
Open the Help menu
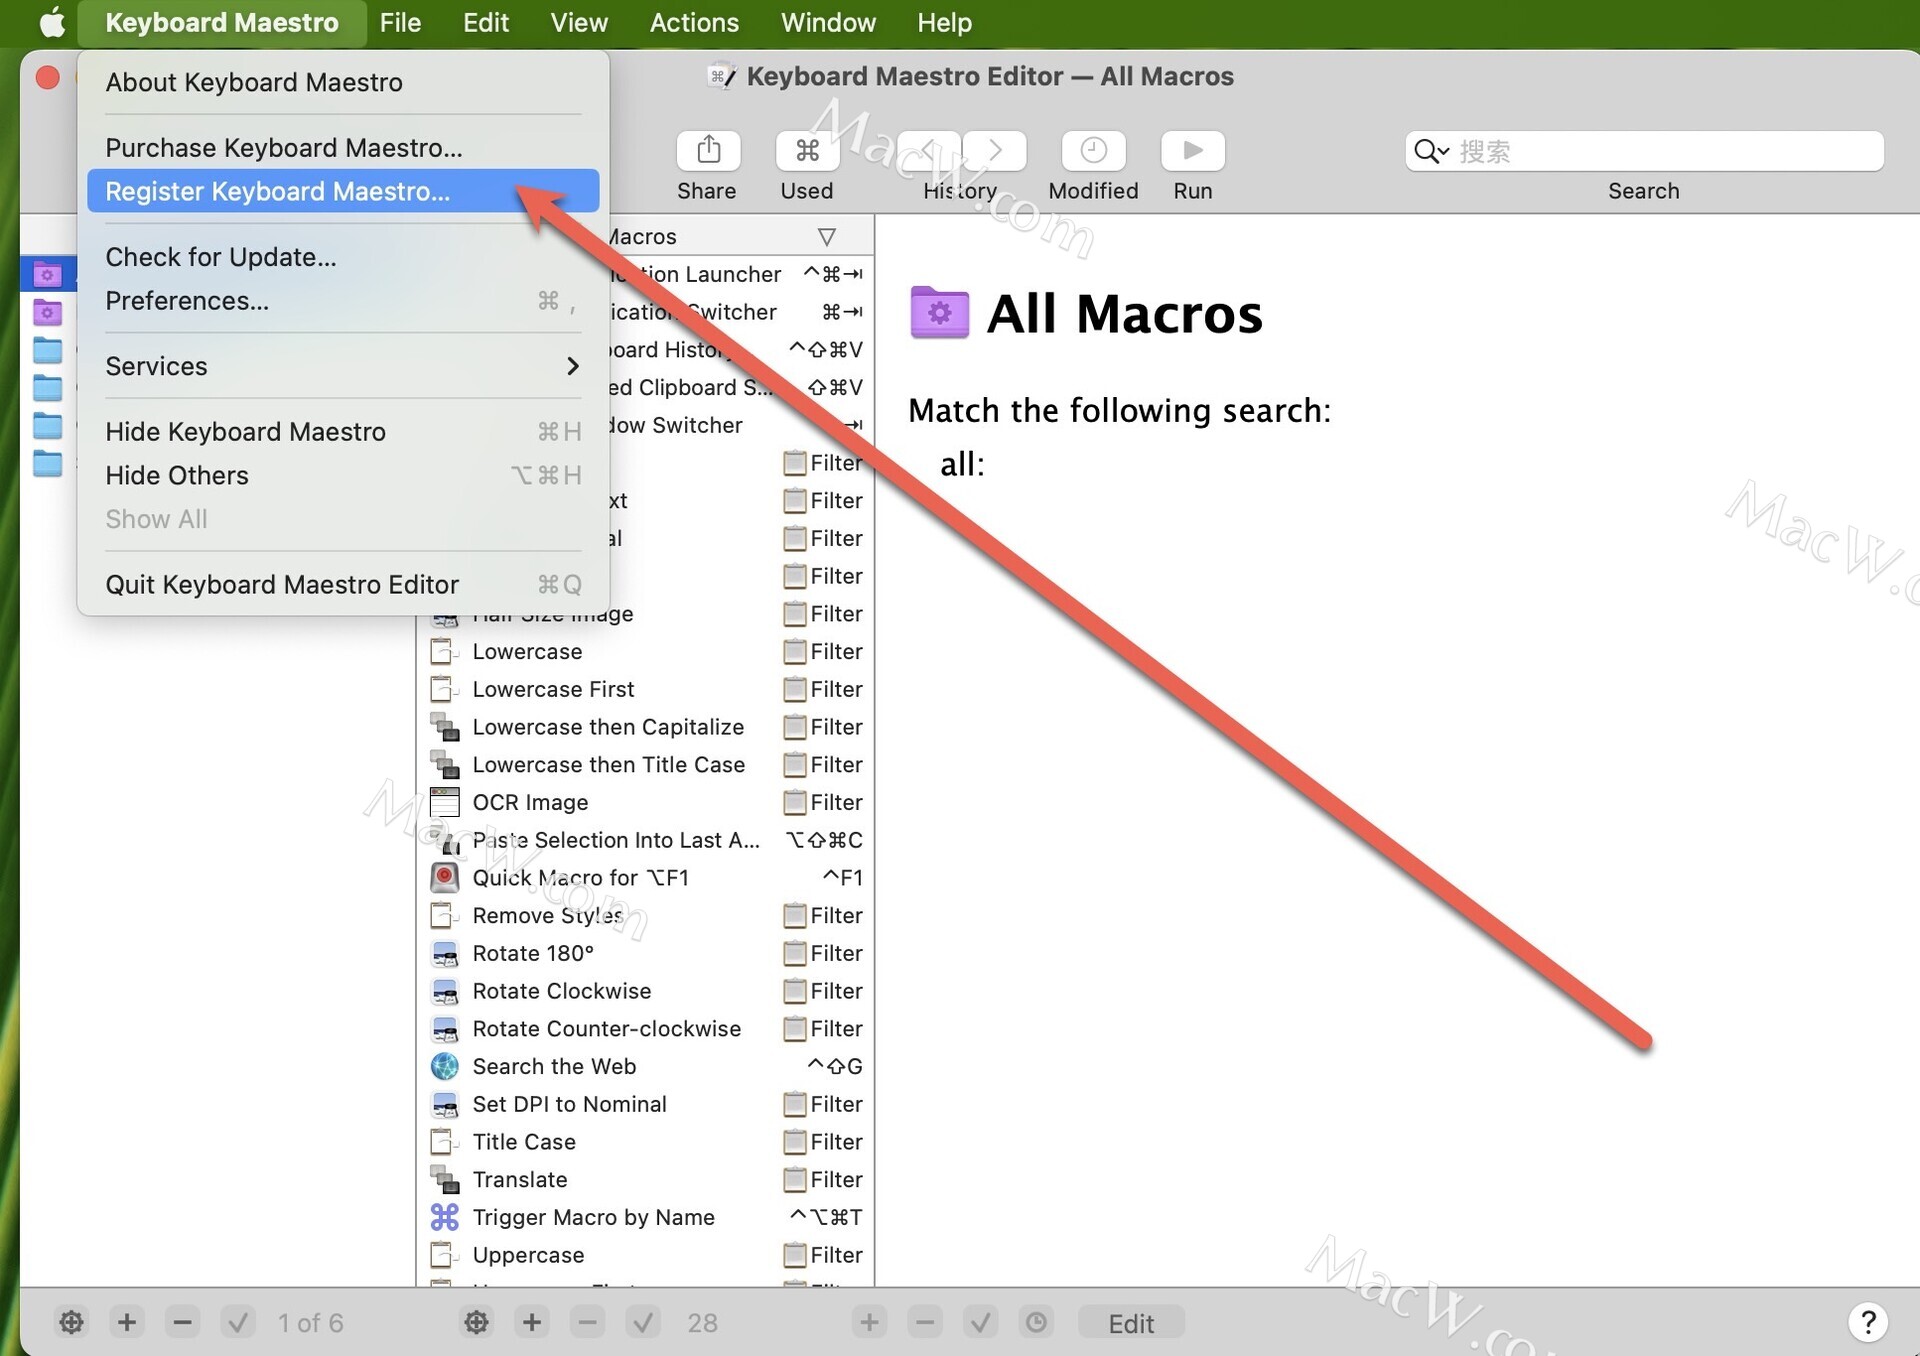click(x=944, y=22)
